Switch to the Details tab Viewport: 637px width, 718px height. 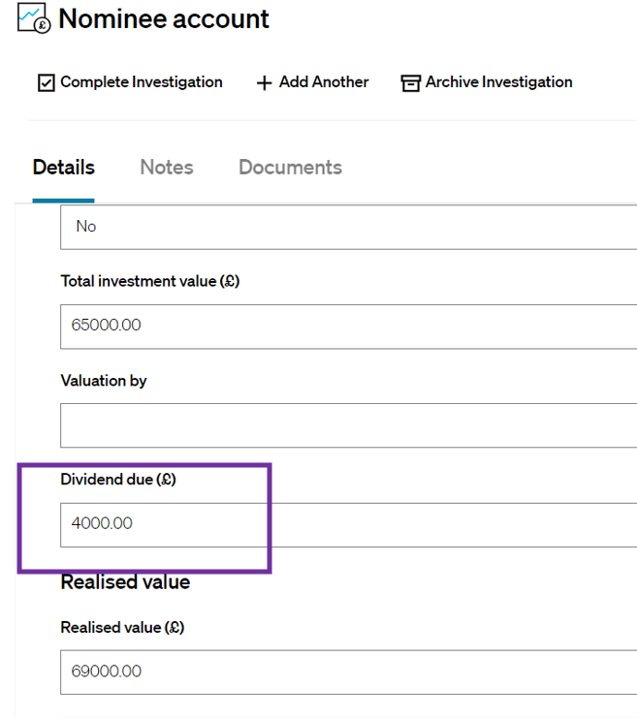click(64, 168)
